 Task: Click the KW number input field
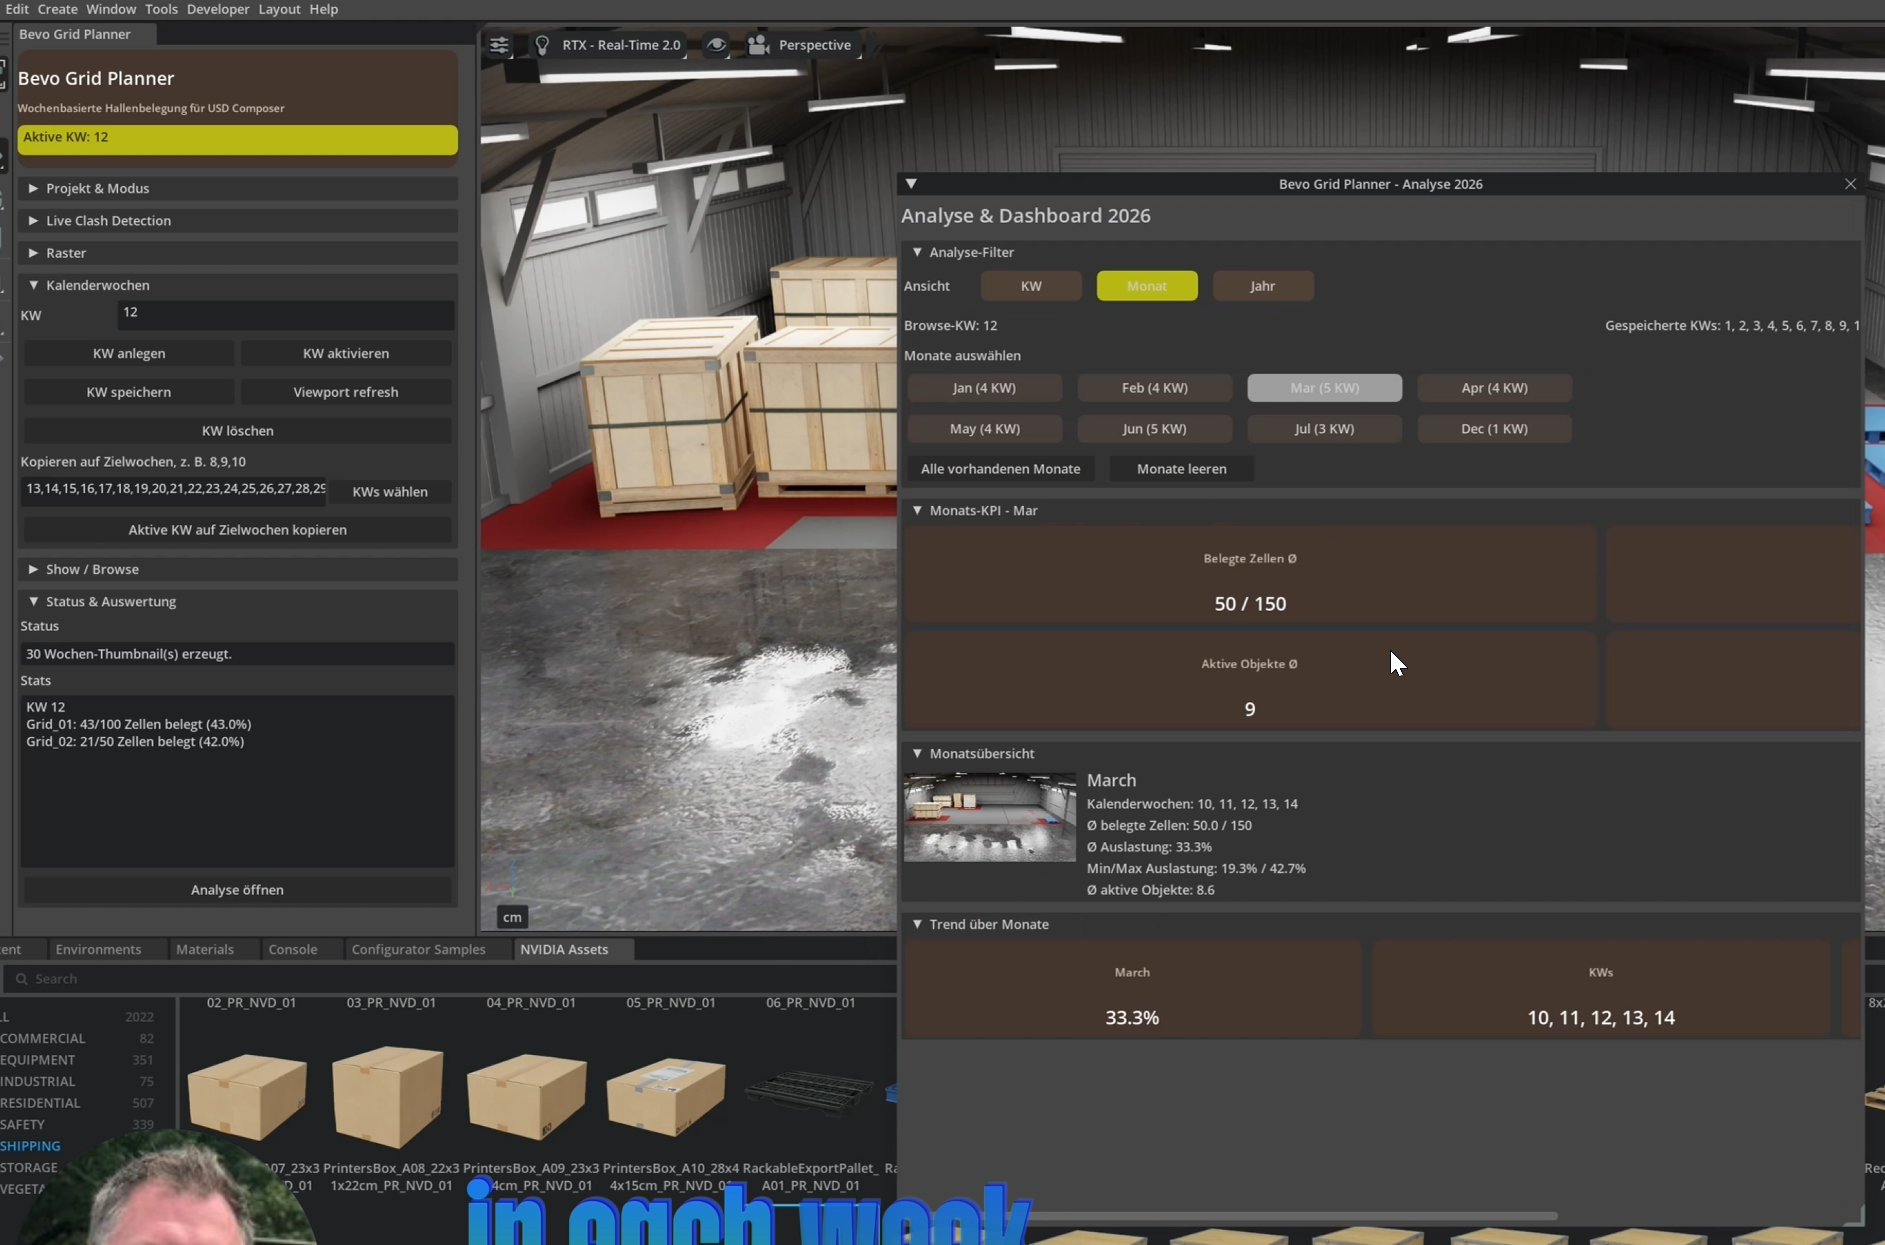(x=286, y=314)
